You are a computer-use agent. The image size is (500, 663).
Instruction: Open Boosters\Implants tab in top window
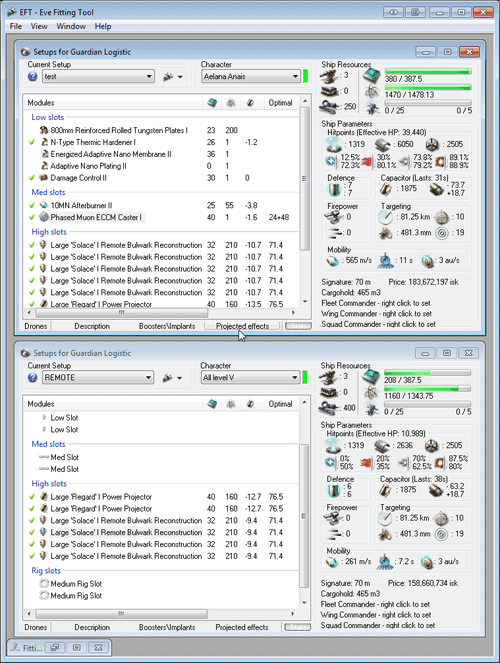point(167,326)
